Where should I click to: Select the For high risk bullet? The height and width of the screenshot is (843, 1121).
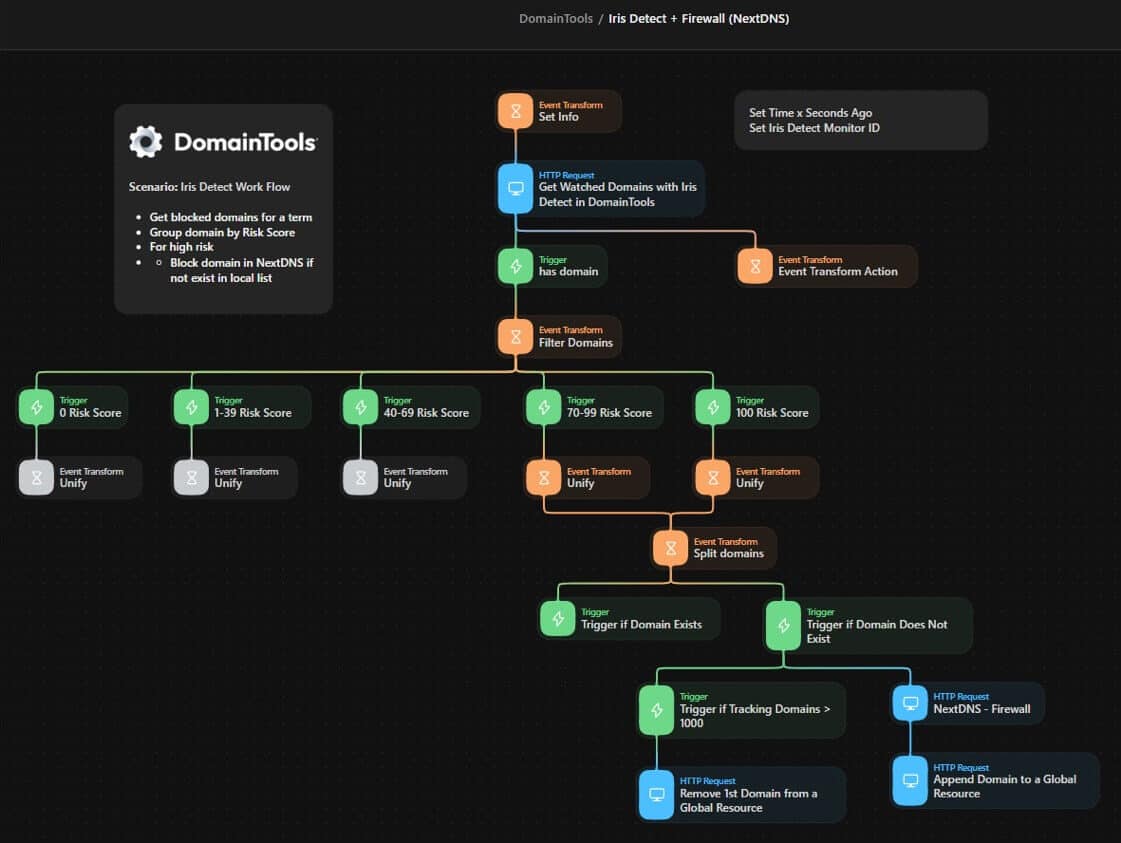181,247
